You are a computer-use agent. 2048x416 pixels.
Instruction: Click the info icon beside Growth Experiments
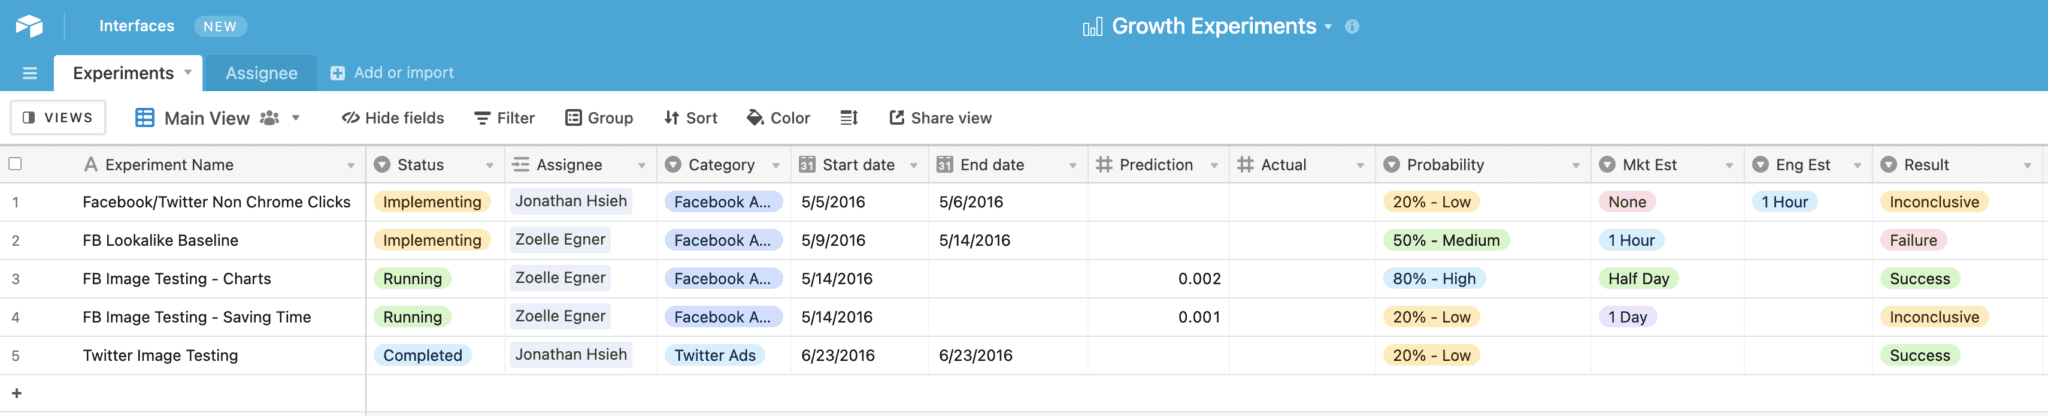[x=1352, y=27]
